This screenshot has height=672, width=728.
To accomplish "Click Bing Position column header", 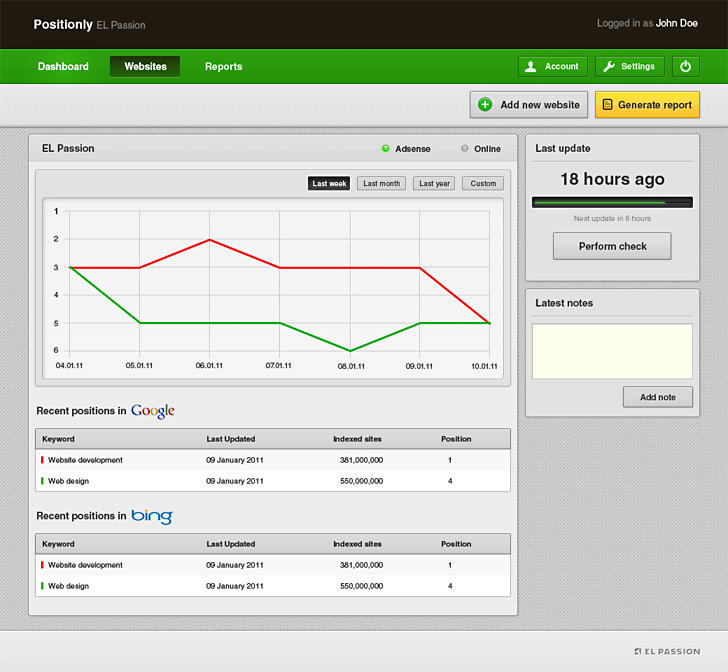I will [456, 544].
